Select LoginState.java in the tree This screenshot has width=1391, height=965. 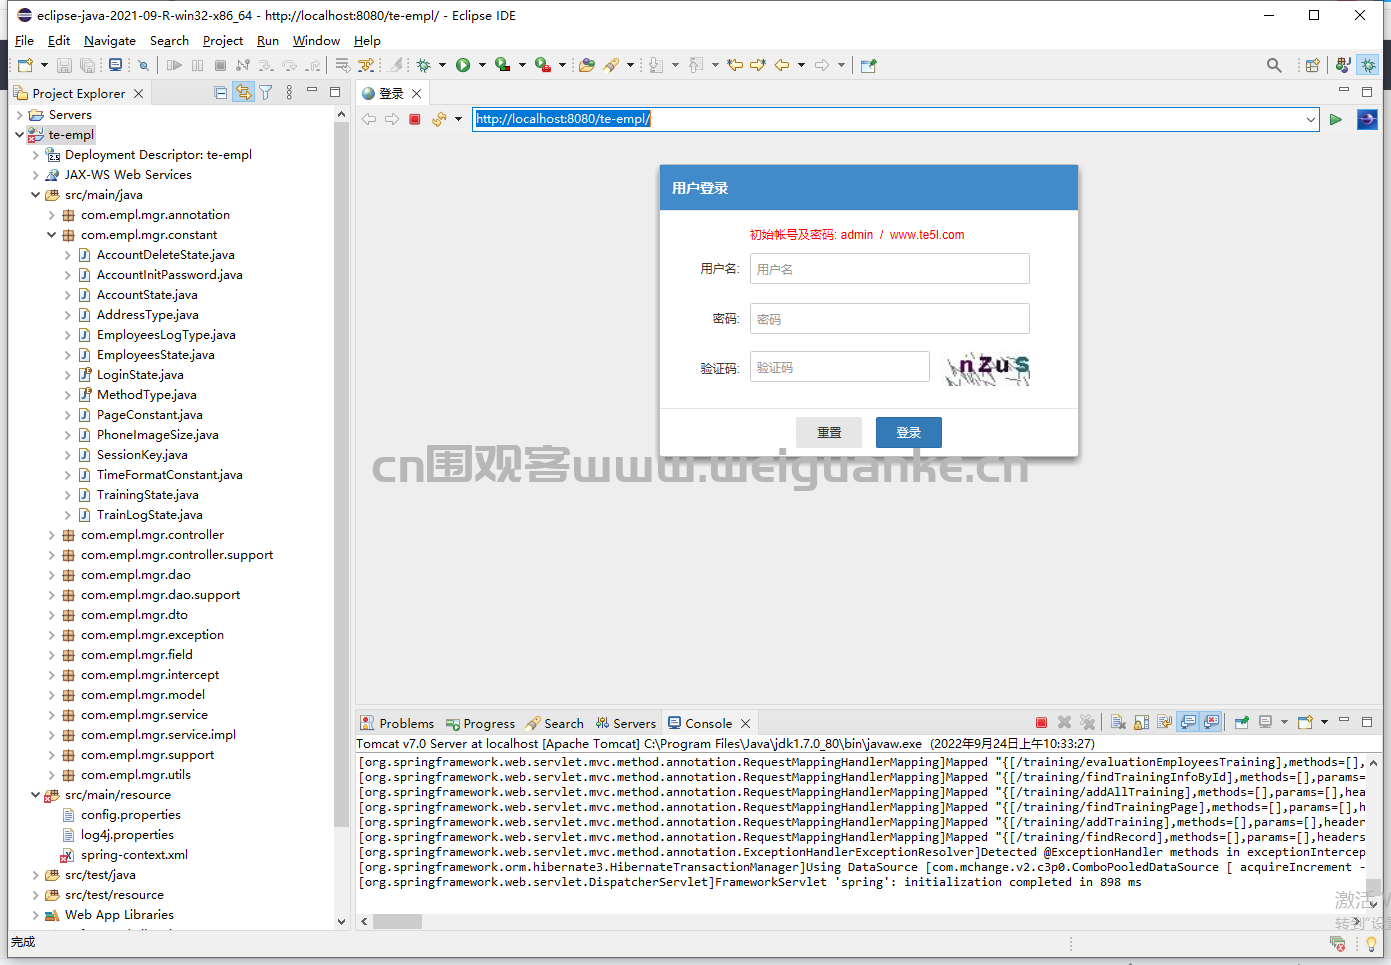click(x=140, y=375)
